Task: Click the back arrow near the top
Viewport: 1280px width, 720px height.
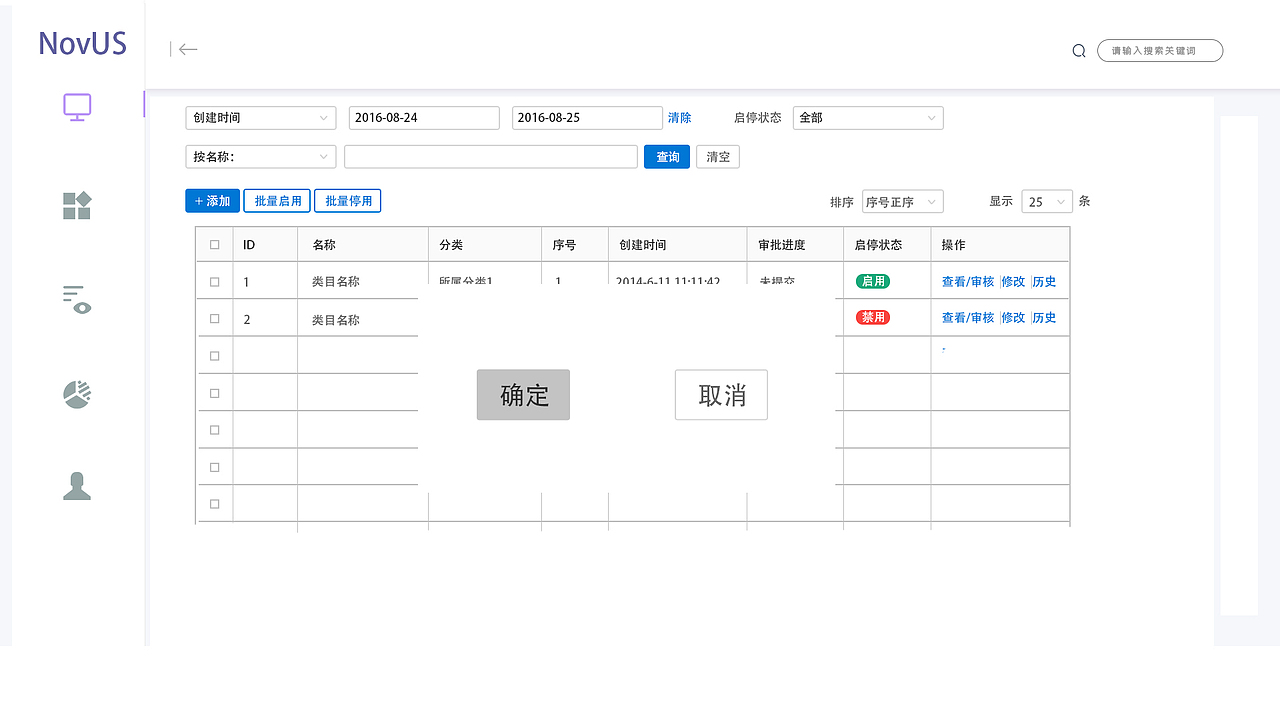Action: [187, 49]
